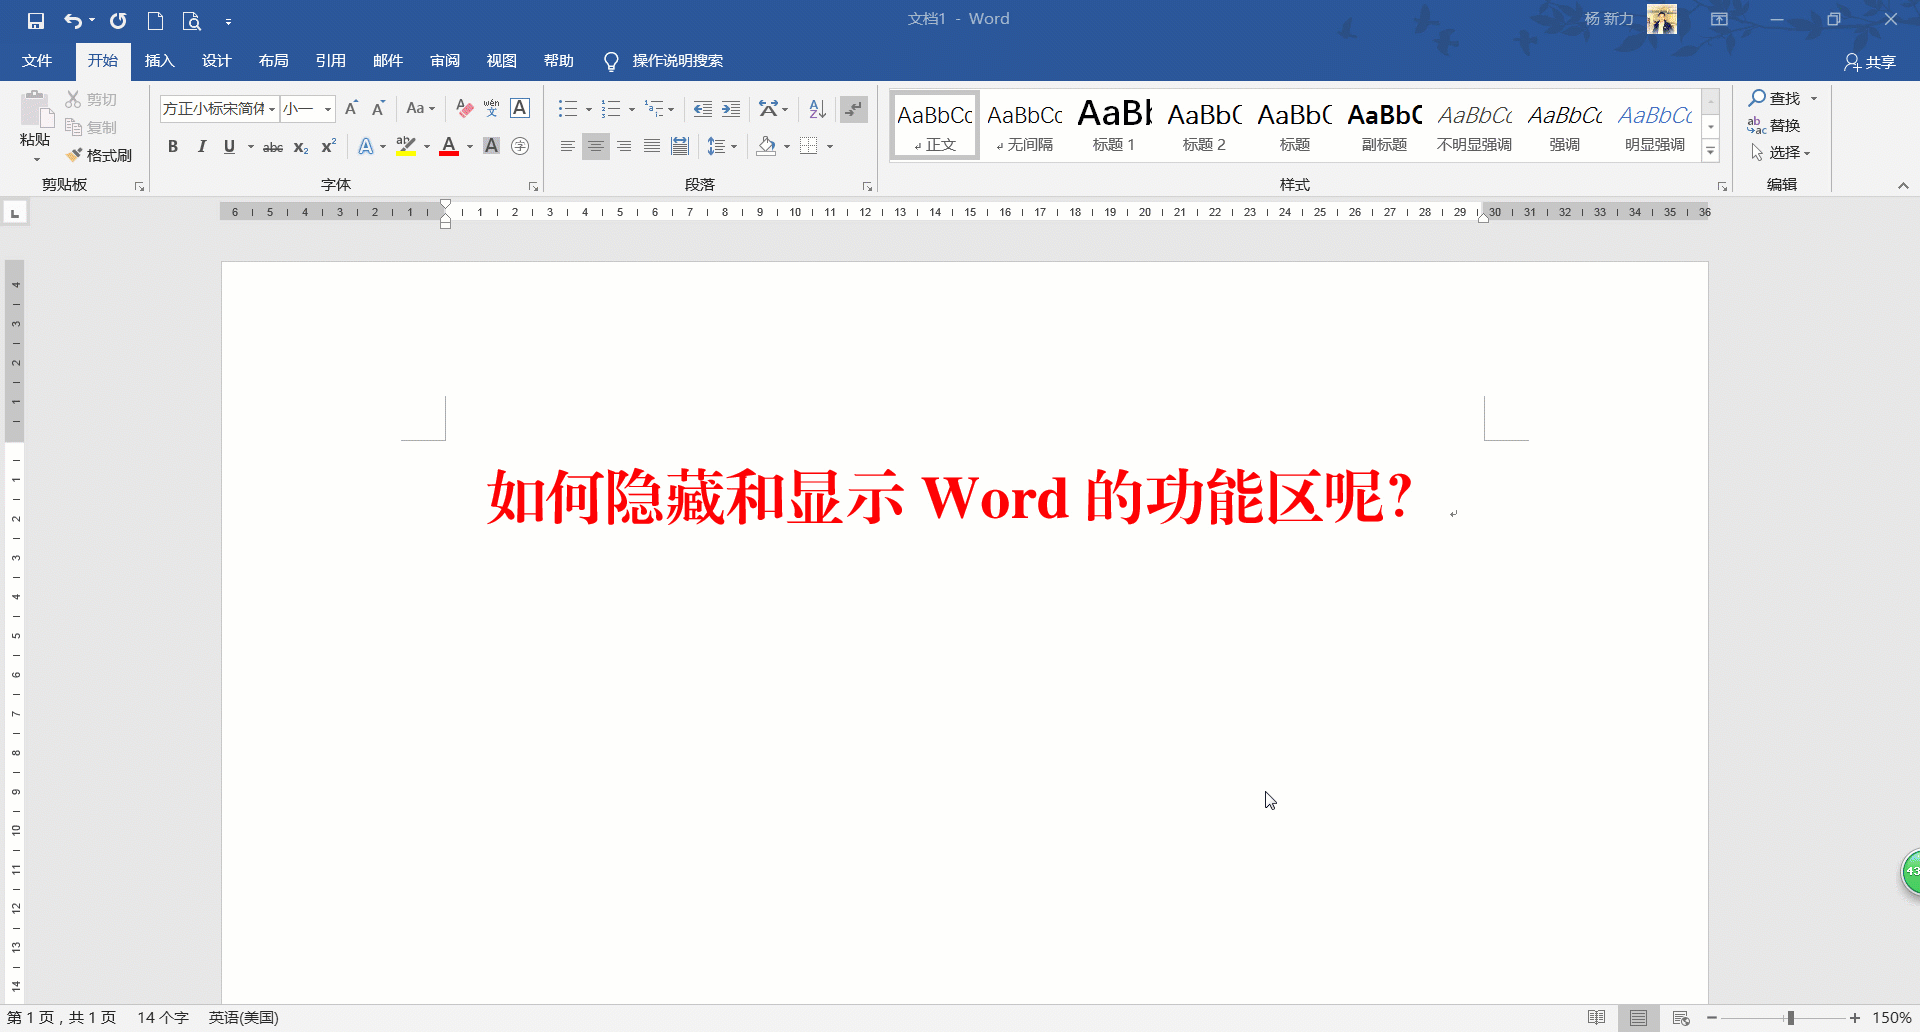The height and width of the screenshot is (1032, 1920).
Task: Sort the selected paragraphs
Action: pyautogui.click(x=817, y=109)
